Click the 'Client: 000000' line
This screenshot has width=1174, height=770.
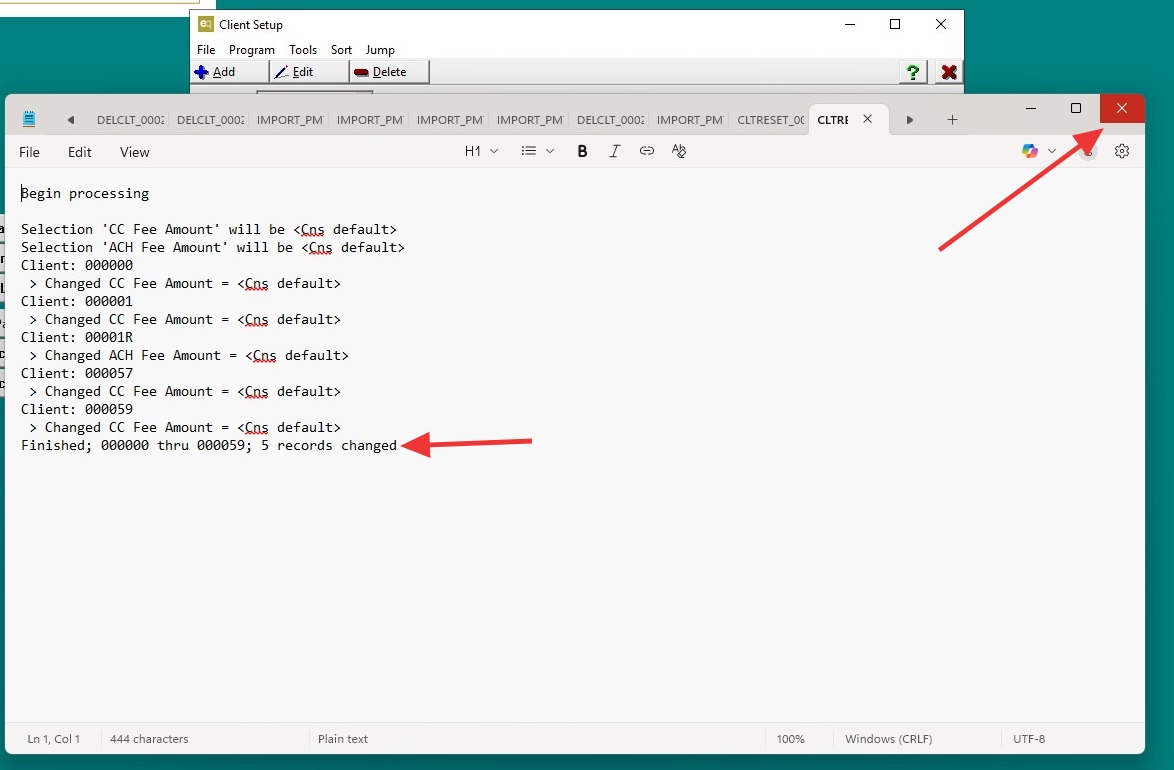[x=77, y=265]
